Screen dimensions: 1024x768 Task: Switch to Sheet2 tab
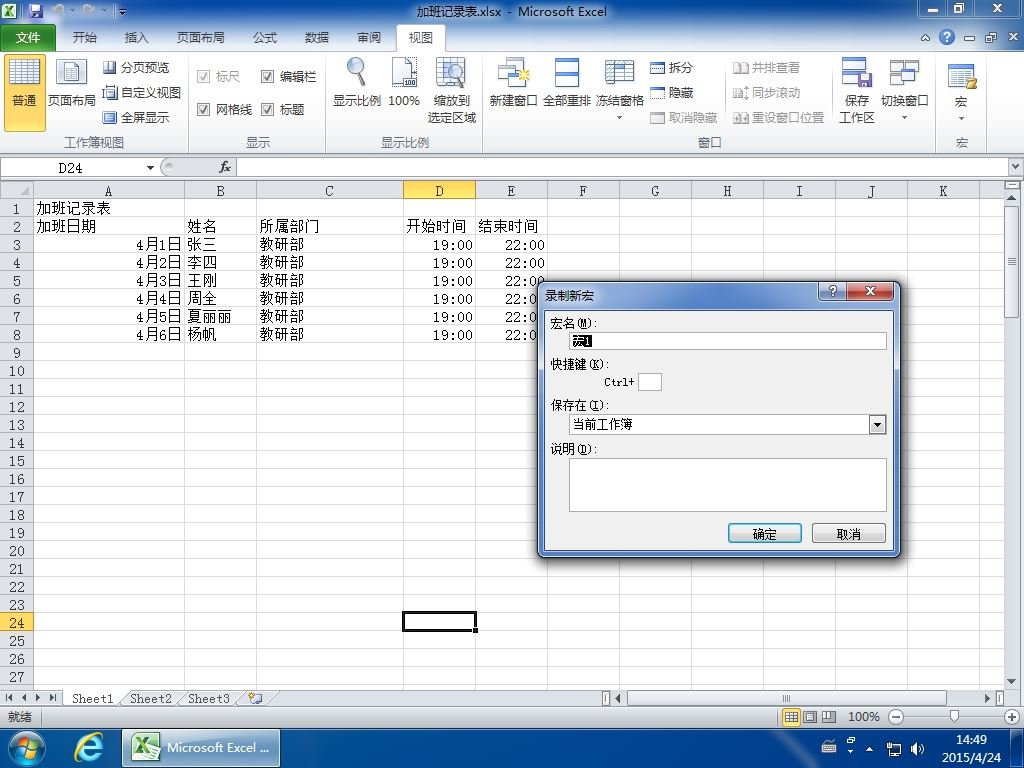[x=151, y=698]
